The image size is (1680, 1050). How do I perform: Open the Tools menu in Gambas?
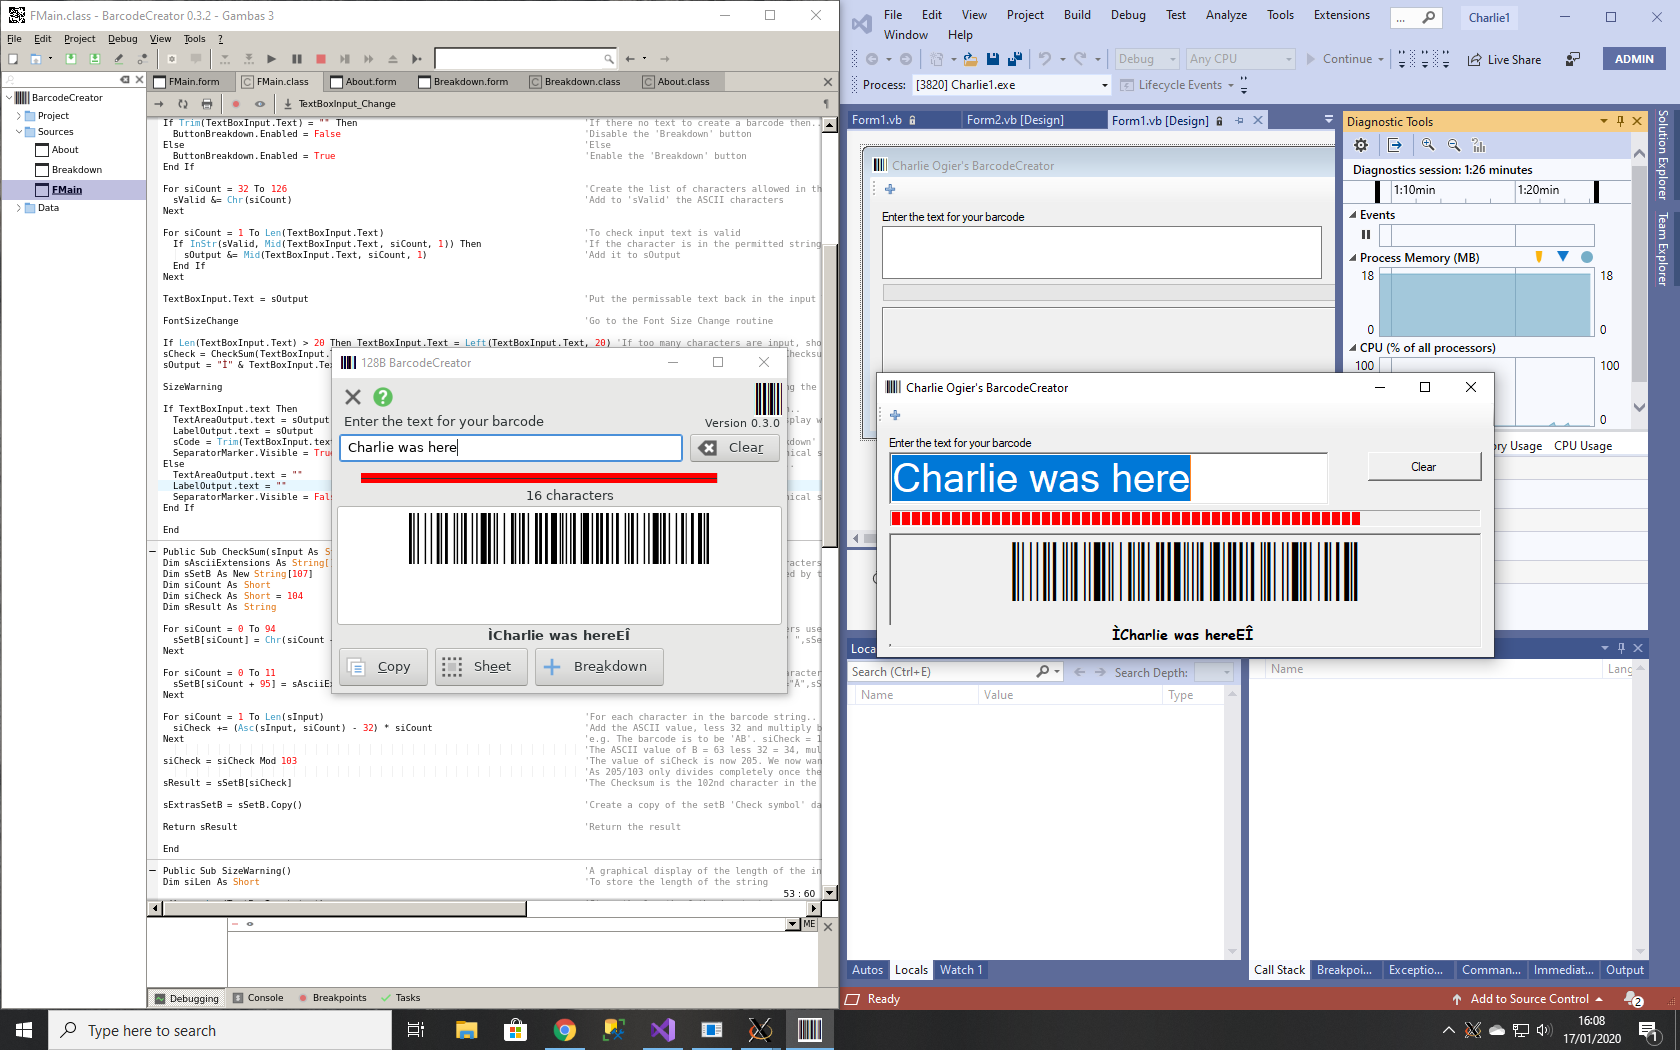194,39
